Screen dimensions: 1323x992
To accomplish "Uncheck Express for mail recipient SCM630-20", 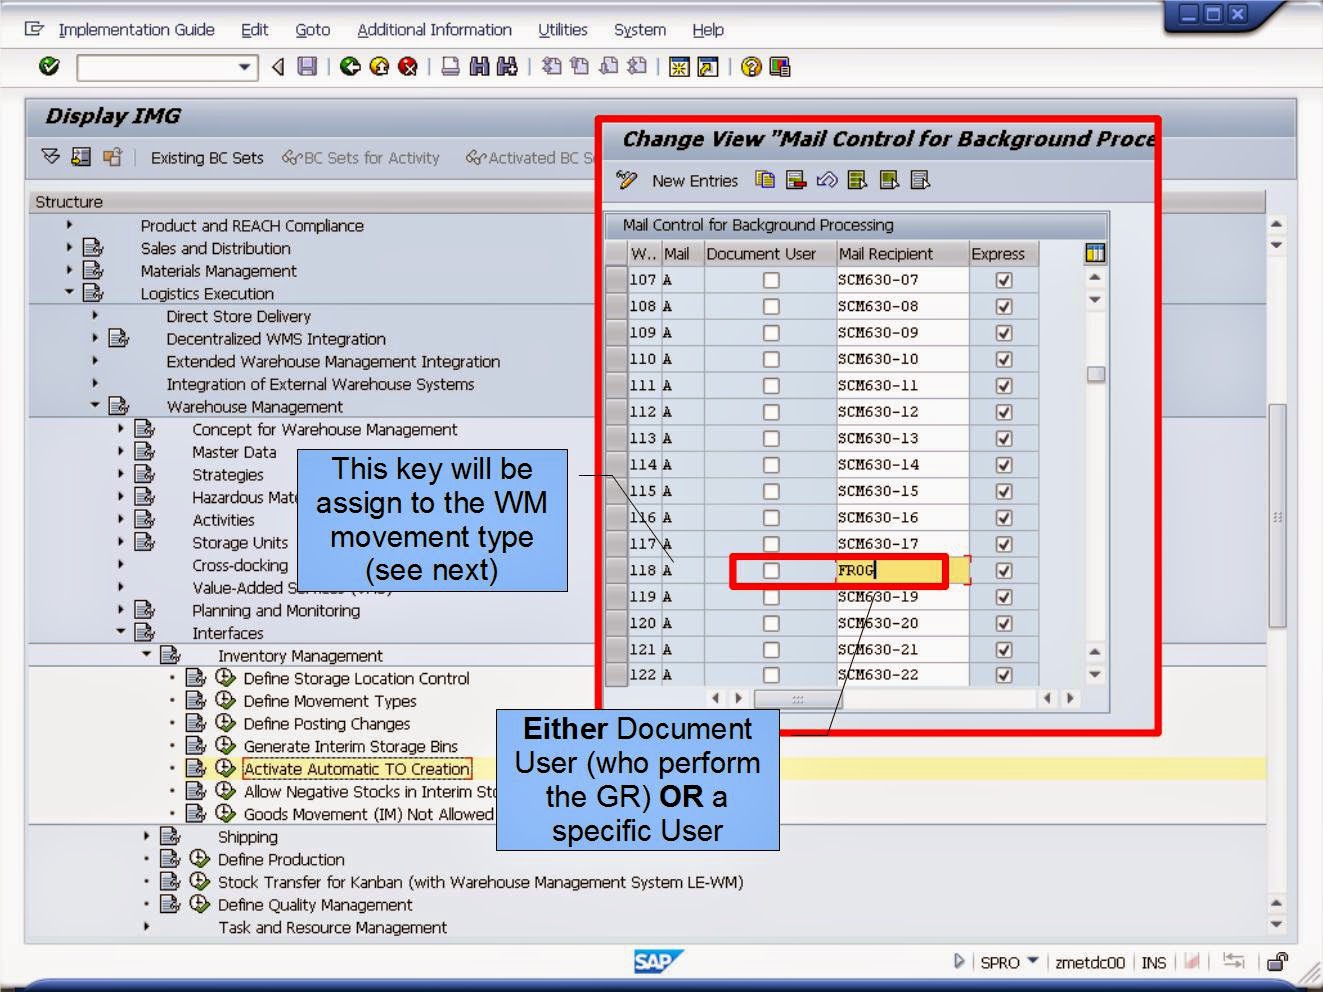I will (1003, 622).
